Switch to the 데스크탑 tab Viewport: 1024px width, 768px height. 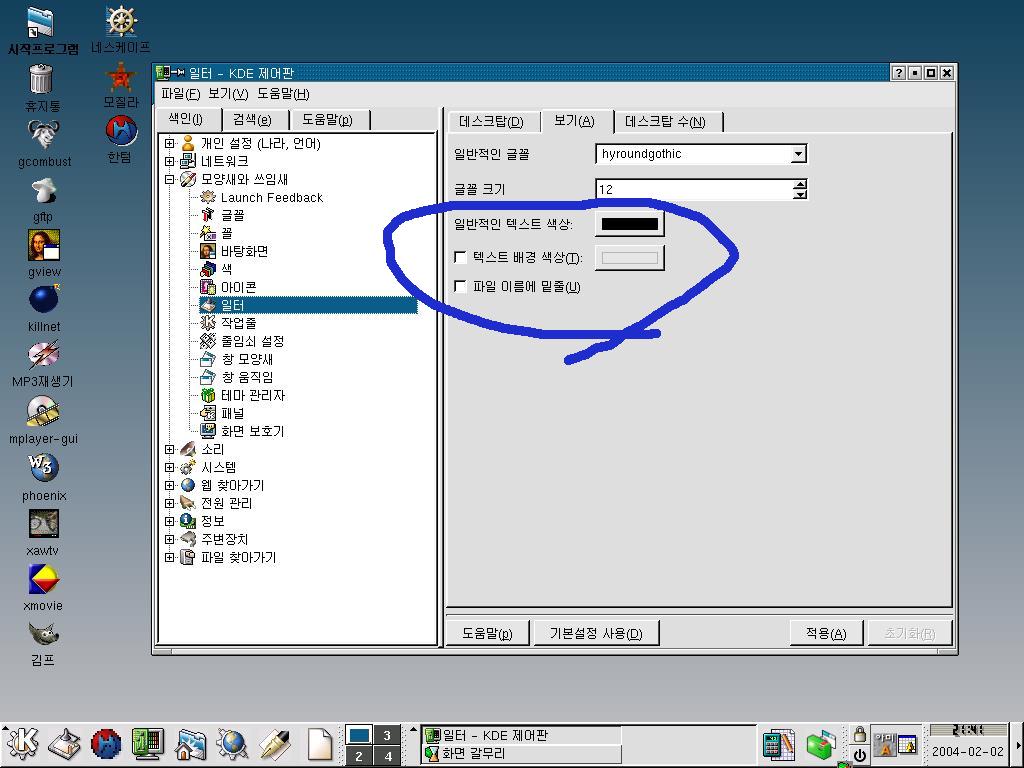tap(491, 122)
